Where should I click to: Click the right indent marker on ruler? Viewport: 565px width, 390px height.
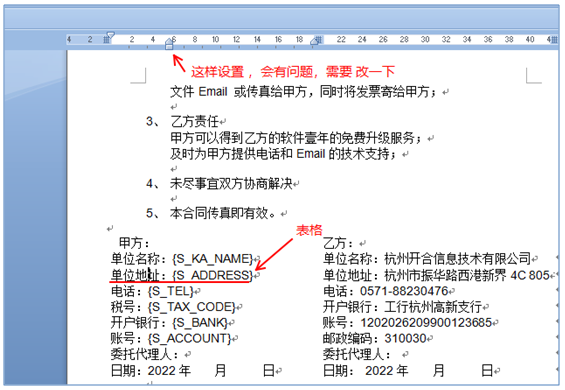coord(314,41)
